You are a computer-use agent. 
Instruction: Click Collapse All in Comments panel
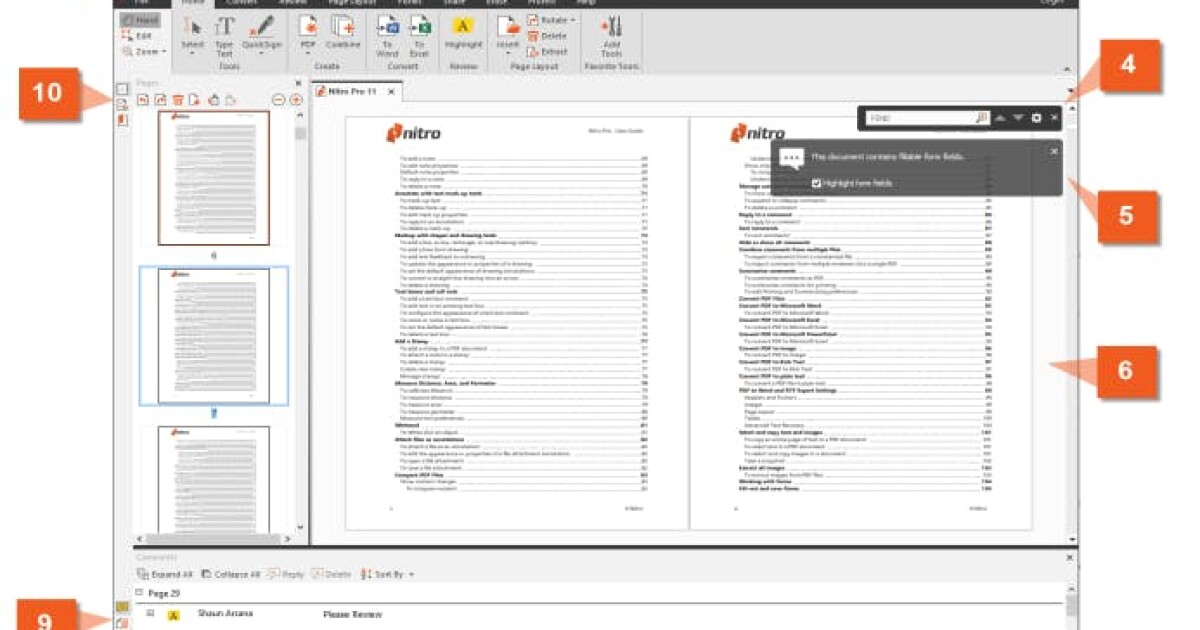pos(231,574)
